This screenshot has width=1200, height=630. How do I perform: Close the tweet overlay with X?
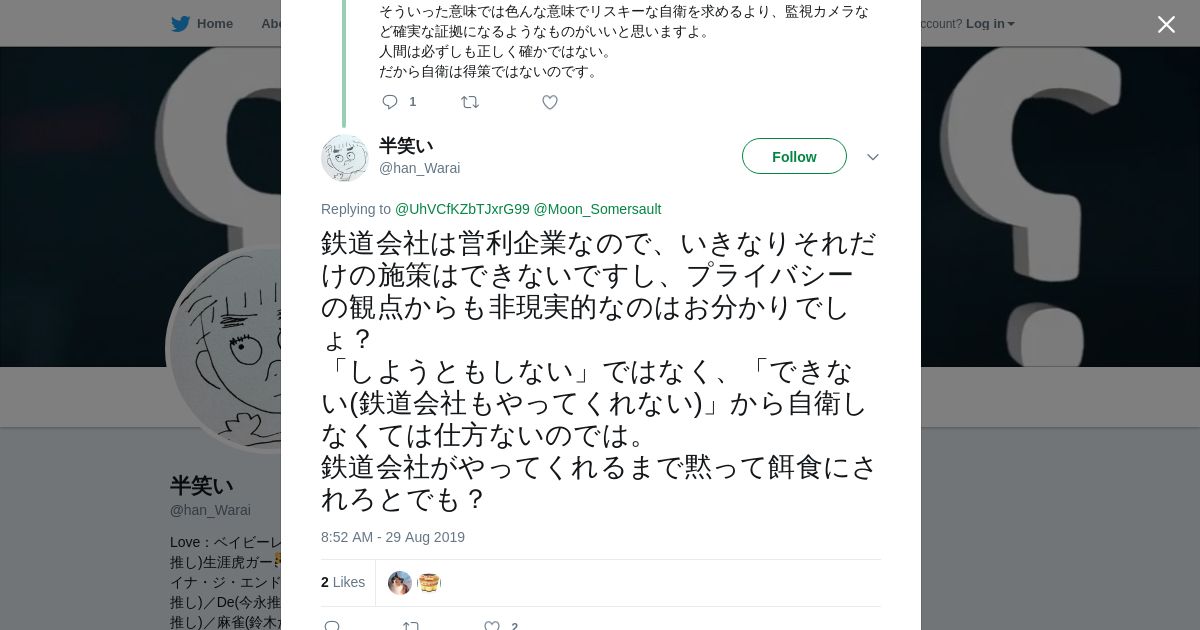[x=1166, y=25]
